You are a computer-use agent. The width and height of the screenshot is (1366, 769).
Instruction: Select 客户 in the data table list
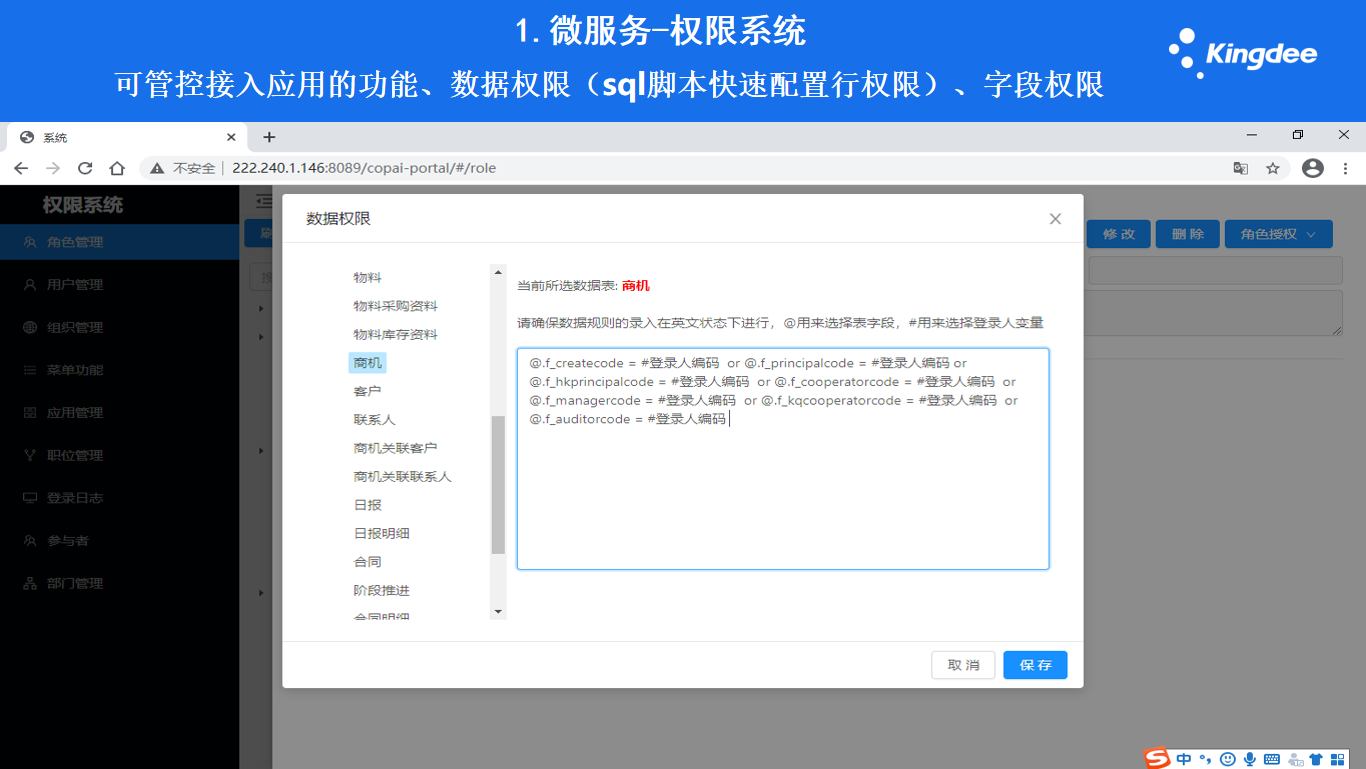pos(367,391)
